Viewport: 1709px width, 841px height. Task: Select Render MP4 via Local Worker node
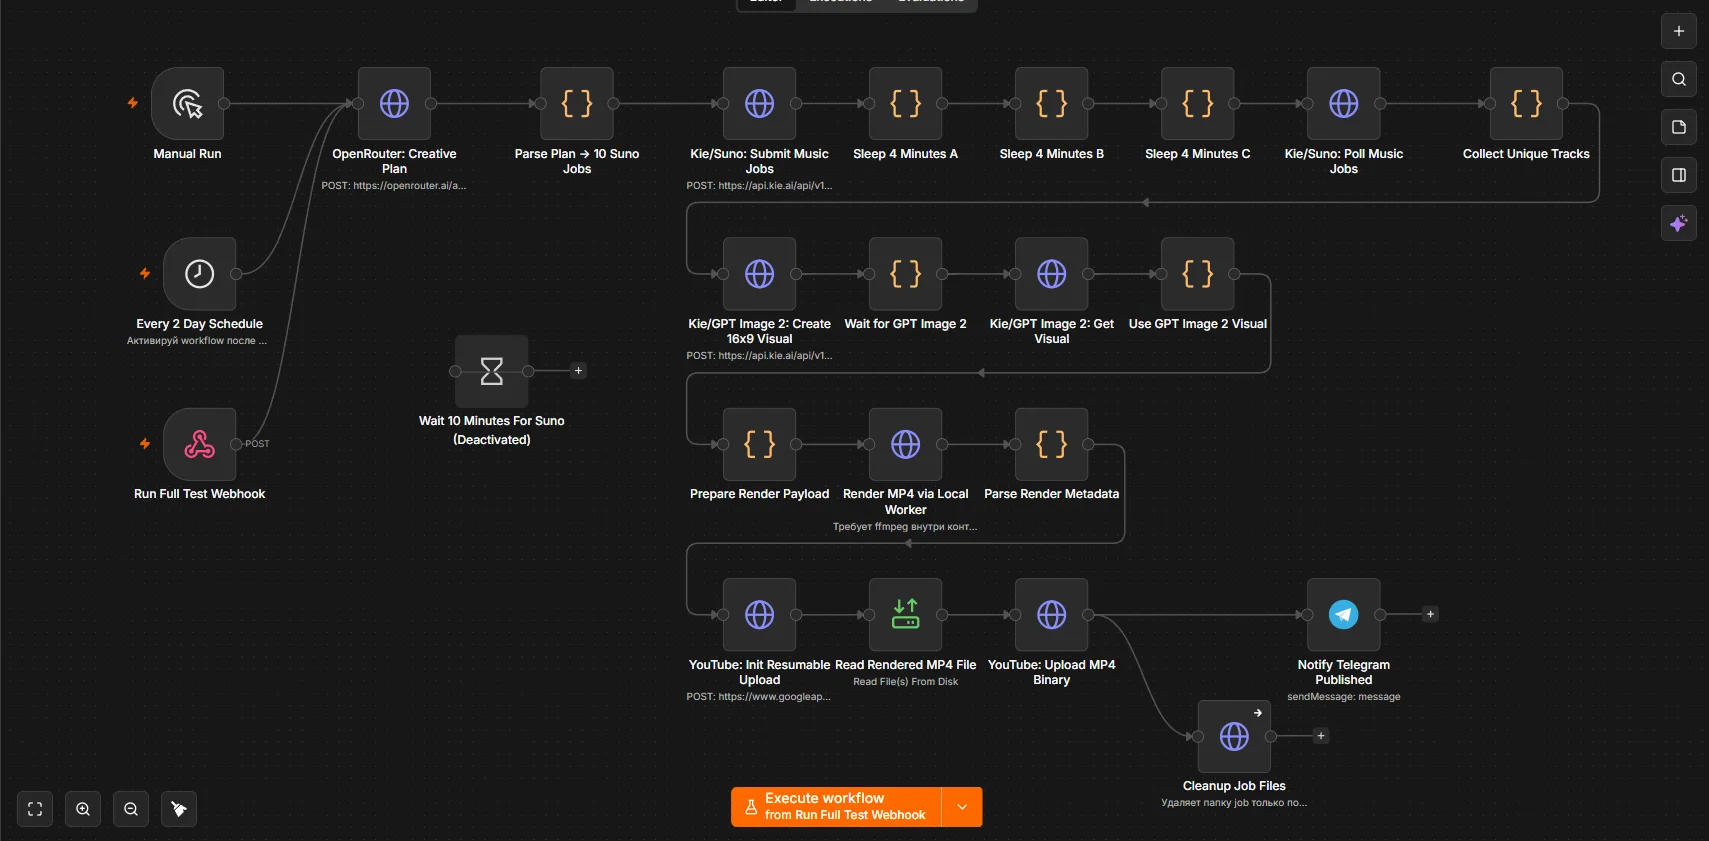coord(905,444)
